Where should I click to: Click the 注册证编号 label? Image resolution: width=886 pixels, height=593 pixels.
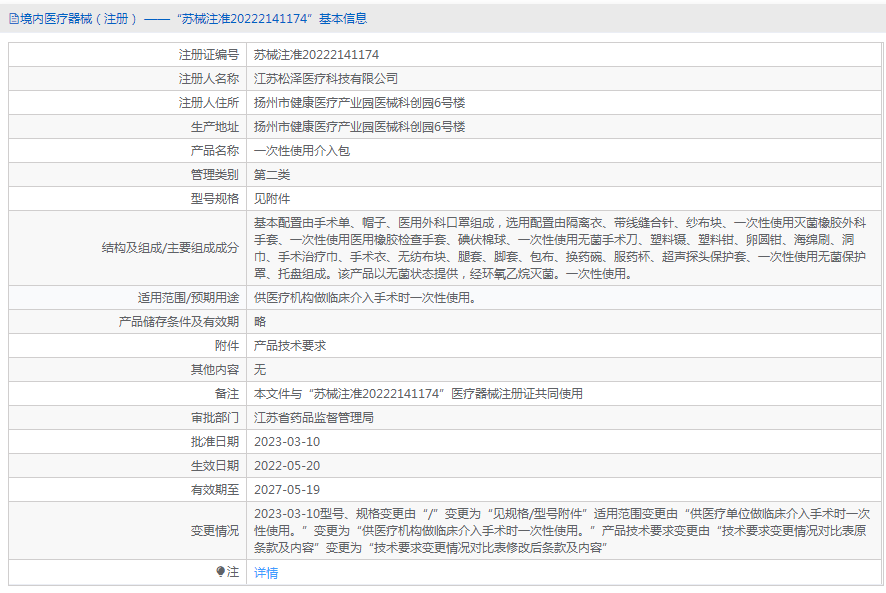pyautogui.click(x=209, y=55)
